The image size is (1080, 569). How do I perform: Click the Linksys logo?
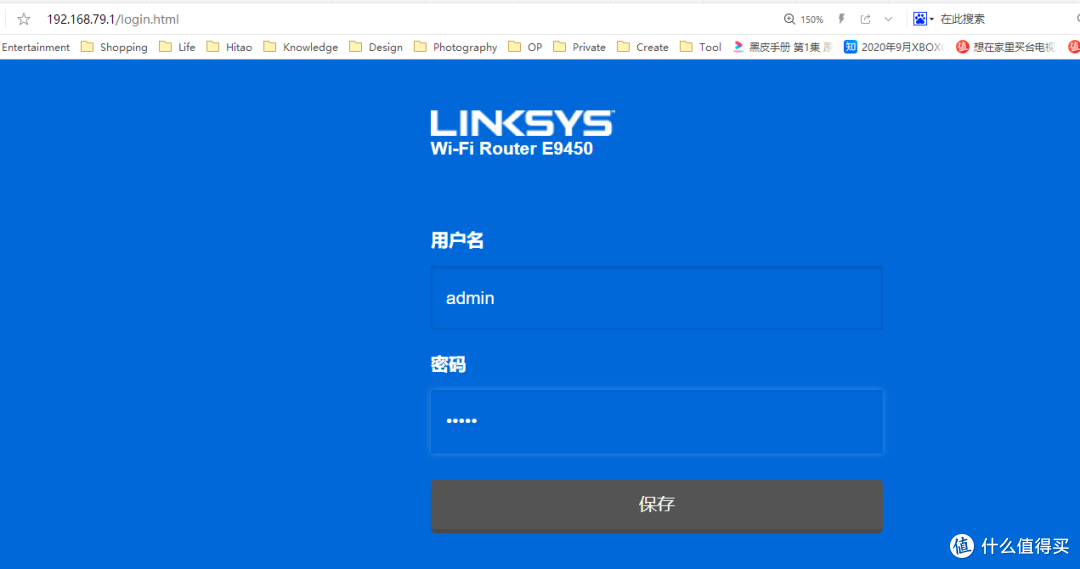pos(522,123)
